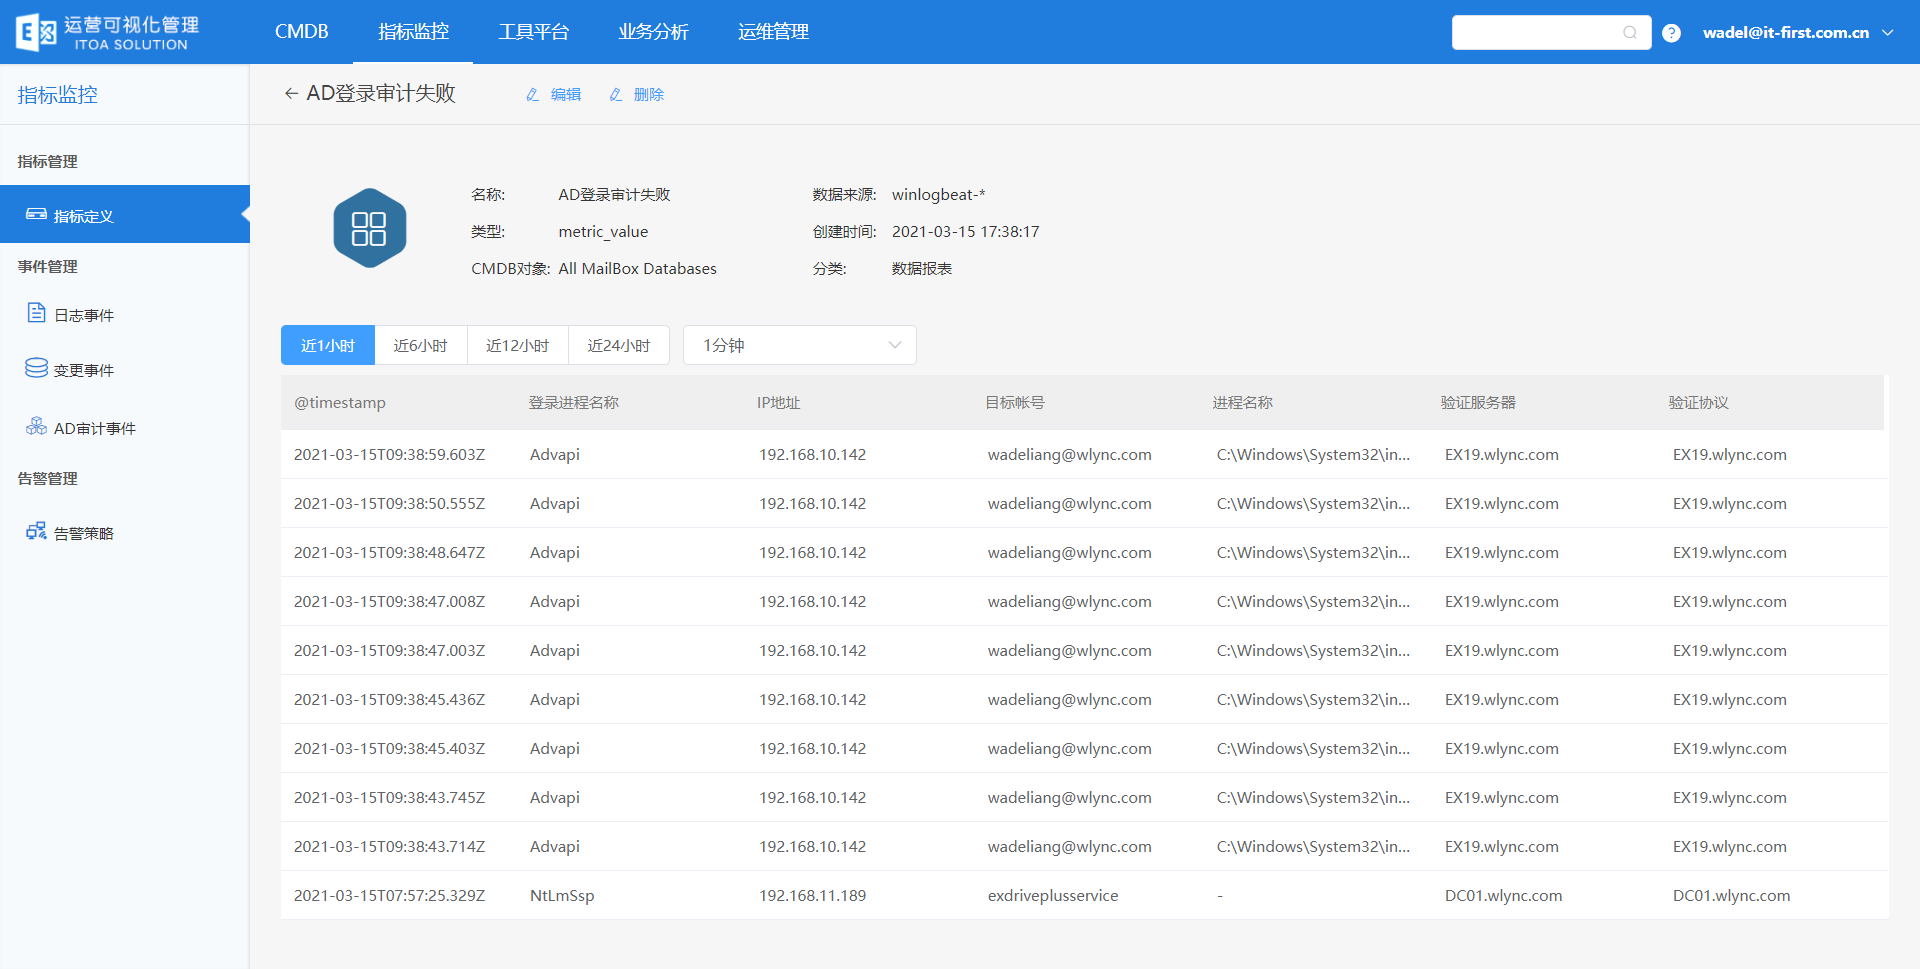Select the 近1小时 time range tab
The height and width of the screenshot is (969, 1920).
coord(328,345)
